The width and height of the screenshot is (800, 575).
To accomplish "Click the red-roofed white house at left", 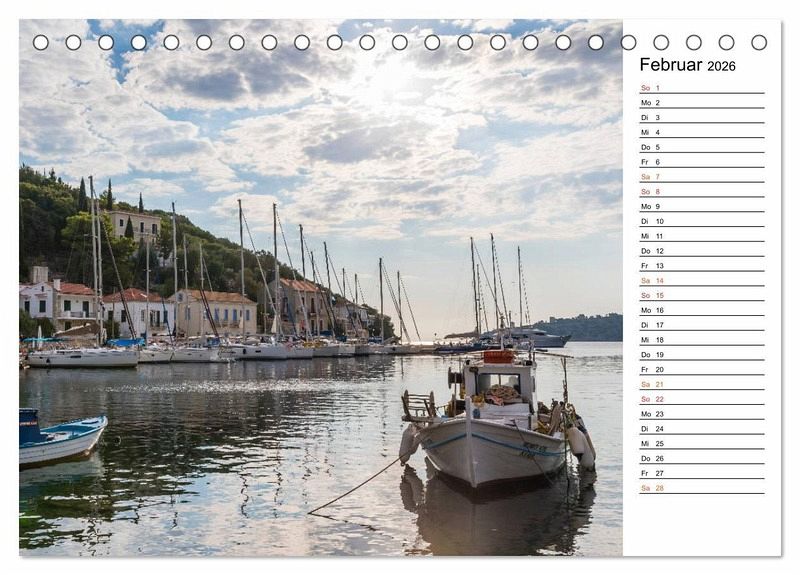I will tap(60, 300).
